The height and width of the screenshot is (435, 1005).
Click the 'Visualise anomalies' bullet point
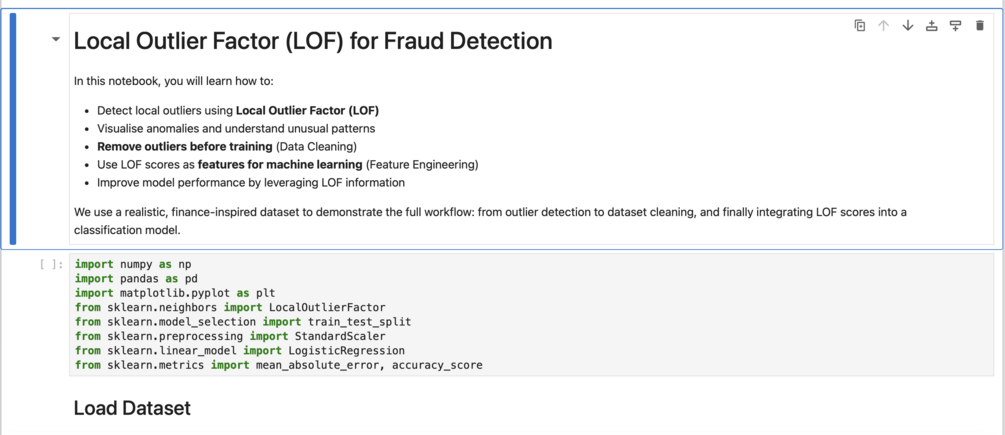(x=236, y=128)
